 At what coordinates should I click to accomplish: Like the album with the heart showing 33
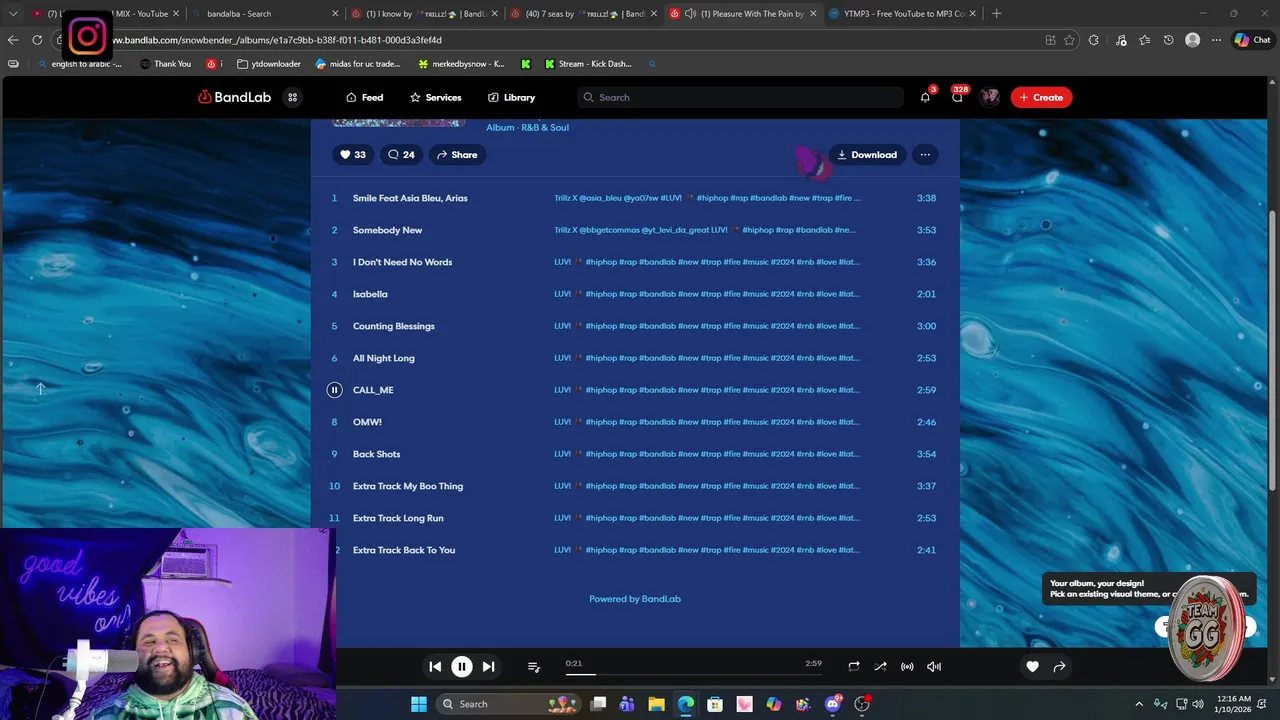[x=353, y=155]
